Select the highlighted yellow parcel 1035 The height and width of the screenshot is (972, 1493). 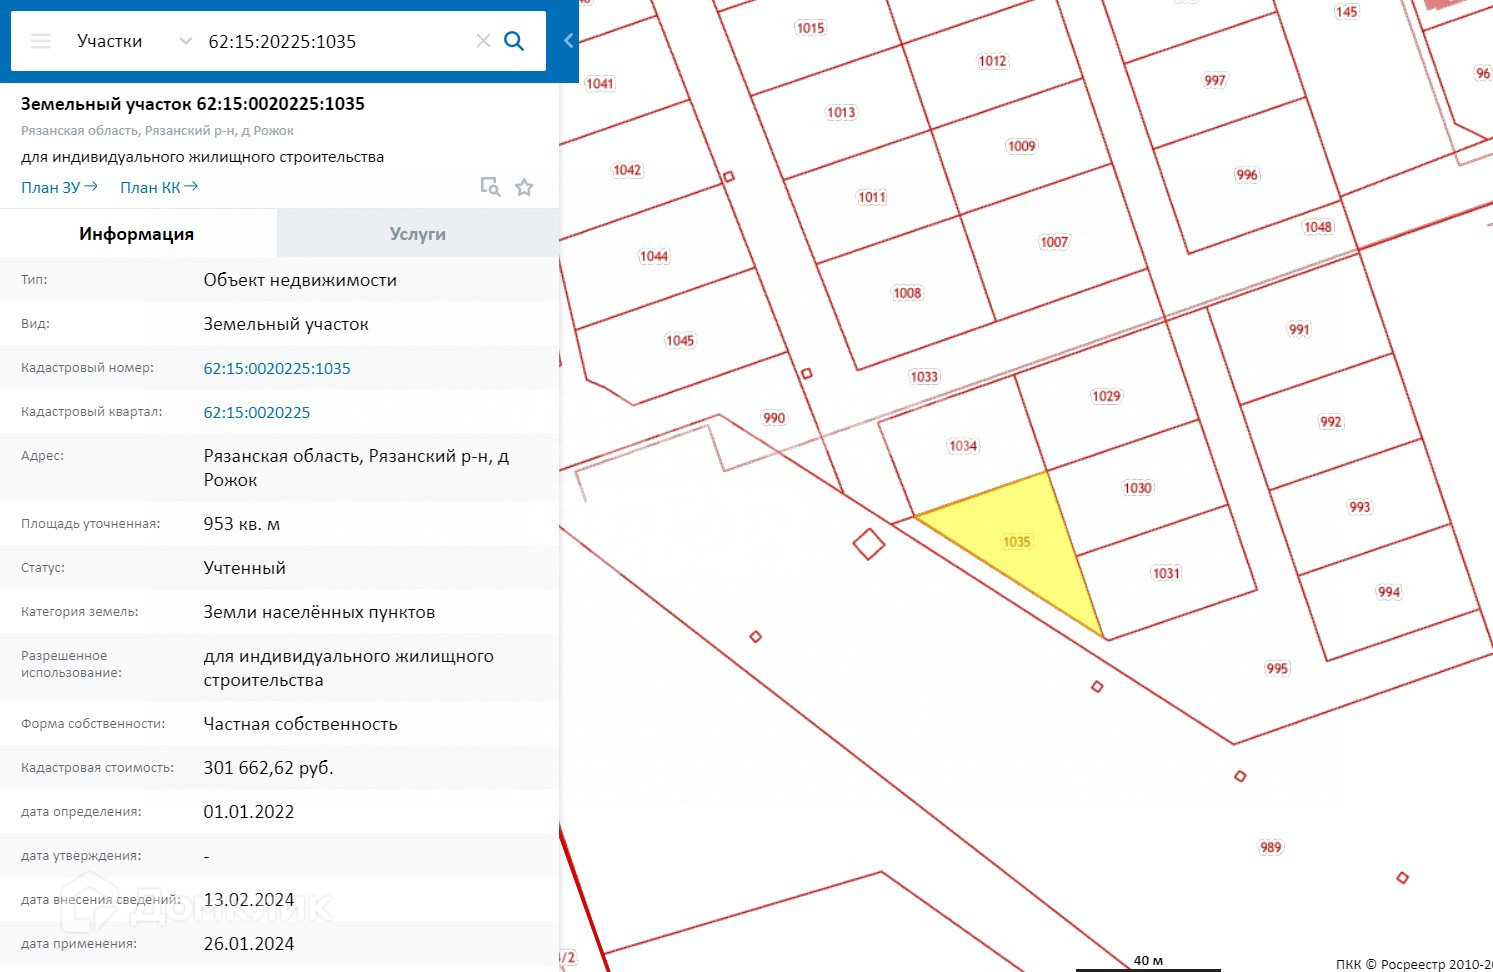click(x=1017, y=542)
